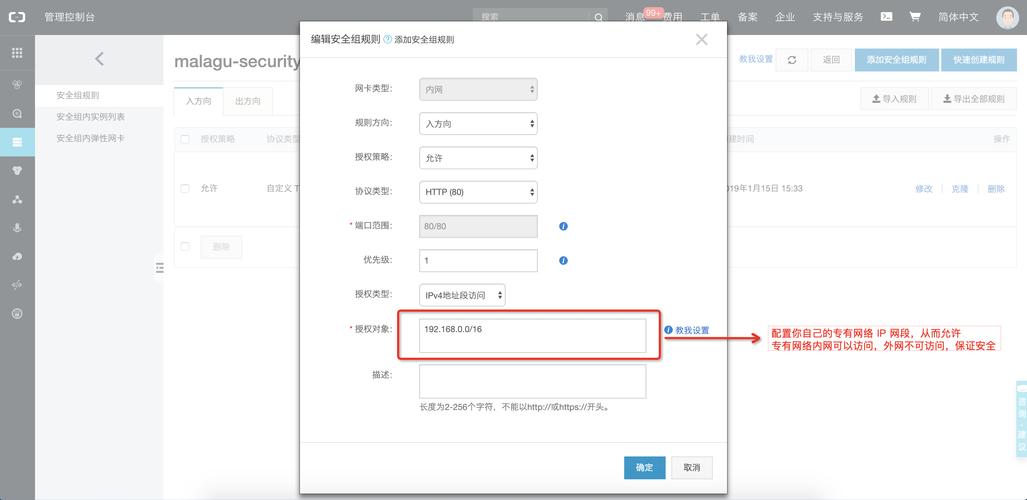Click the 授权对象 text field
Viewport: 1027px width, 500px height.
tap(532, 336)
